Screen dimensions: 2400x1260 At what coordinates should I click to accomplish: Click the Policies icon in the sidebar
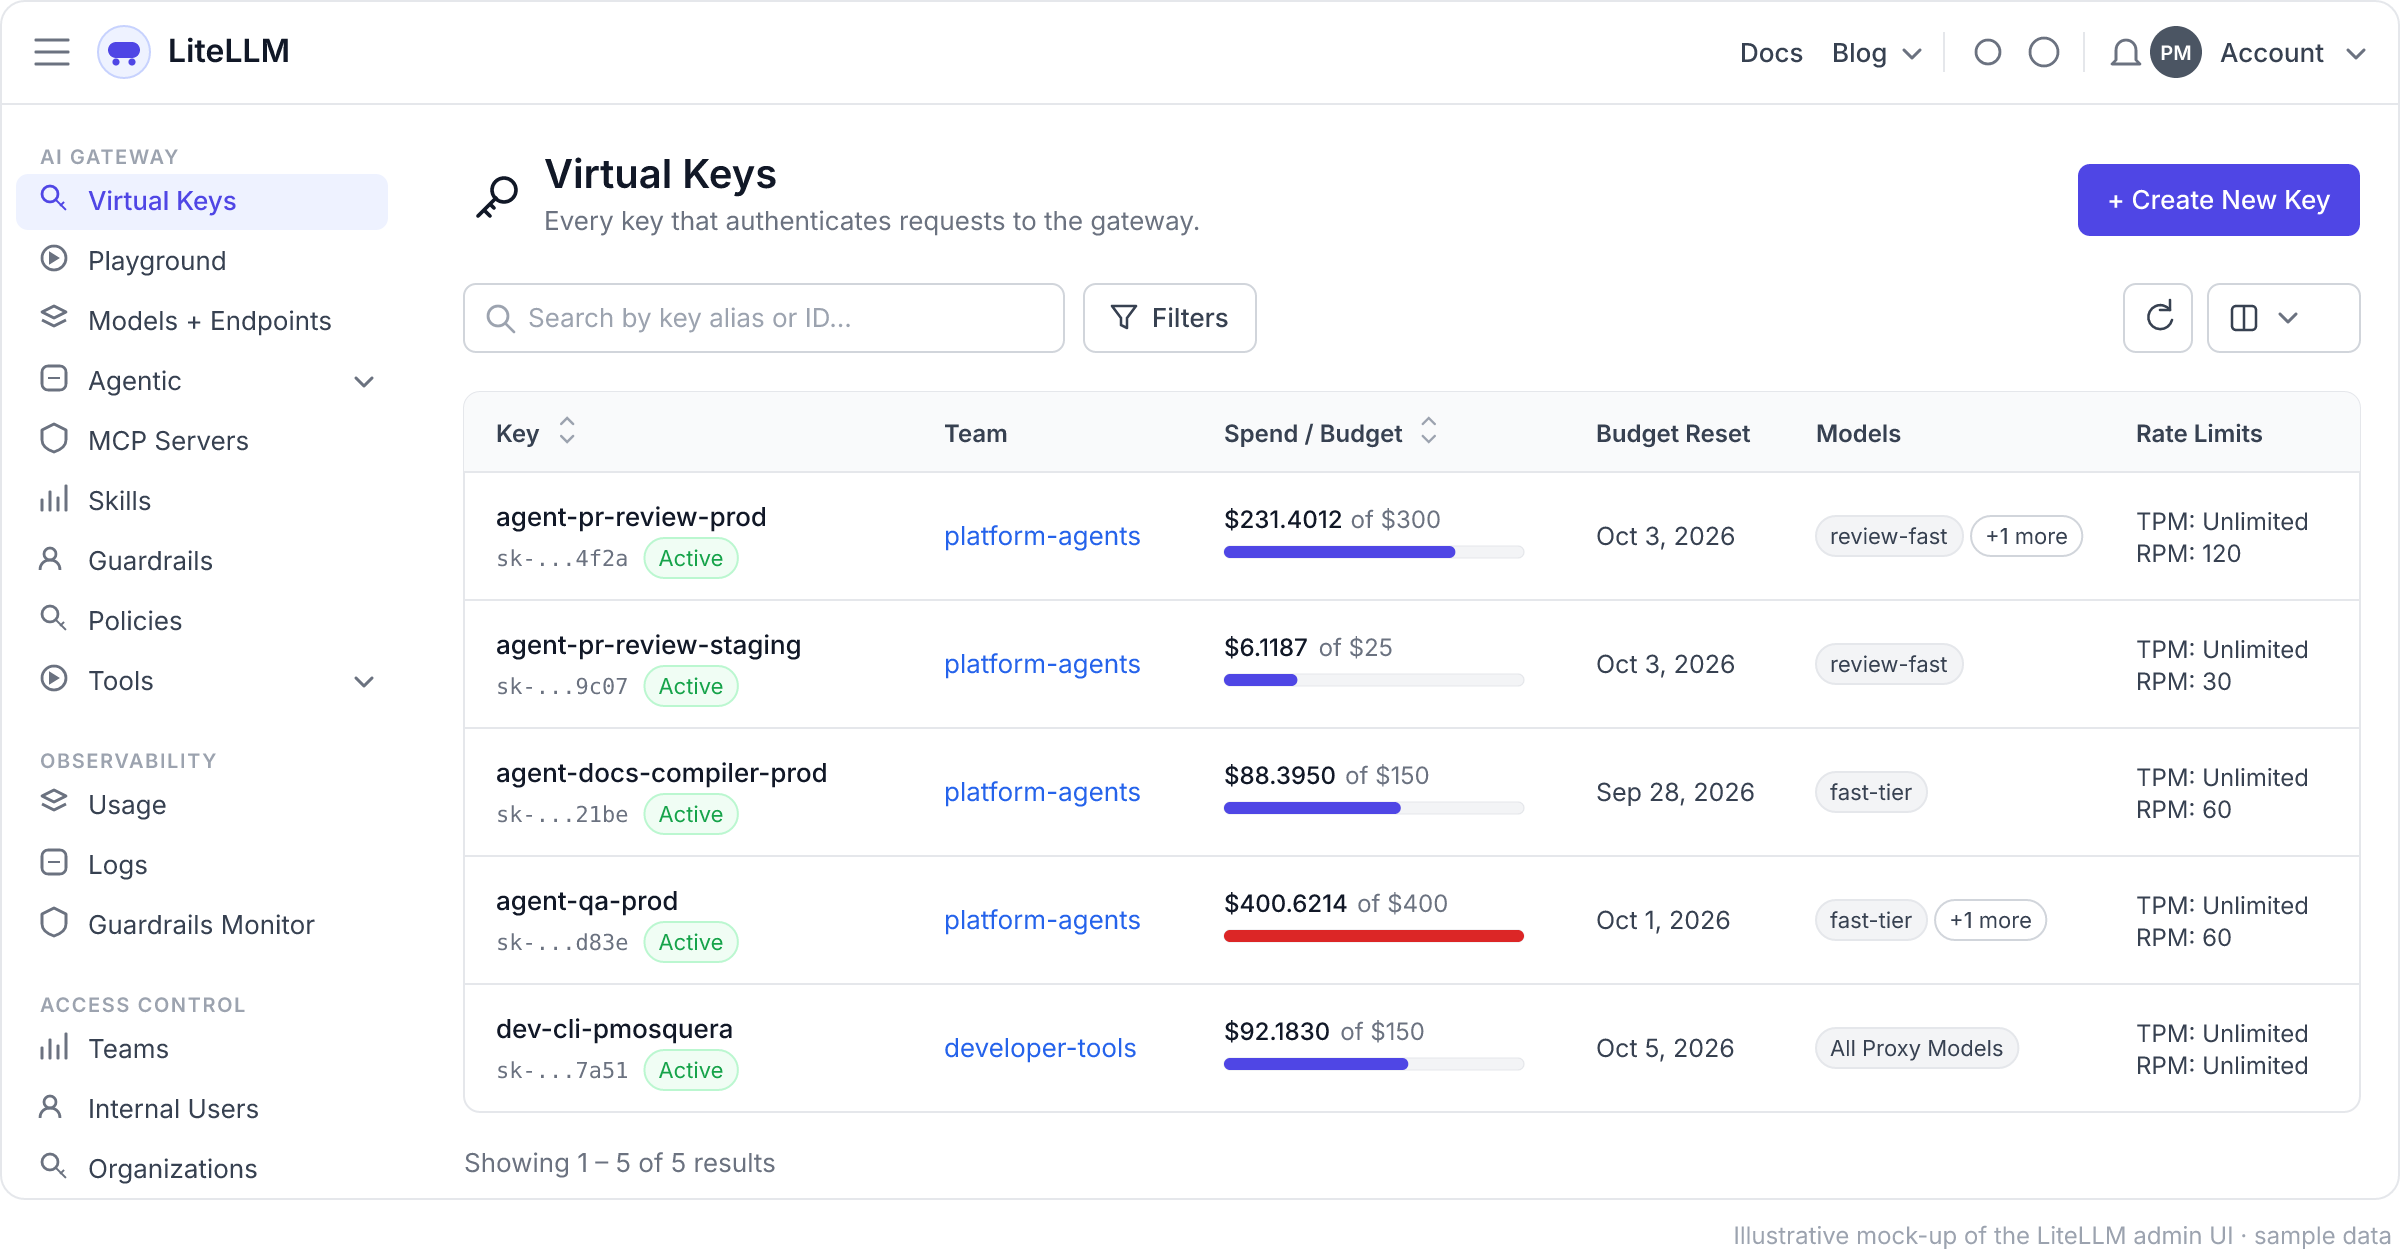pos(53,618)
